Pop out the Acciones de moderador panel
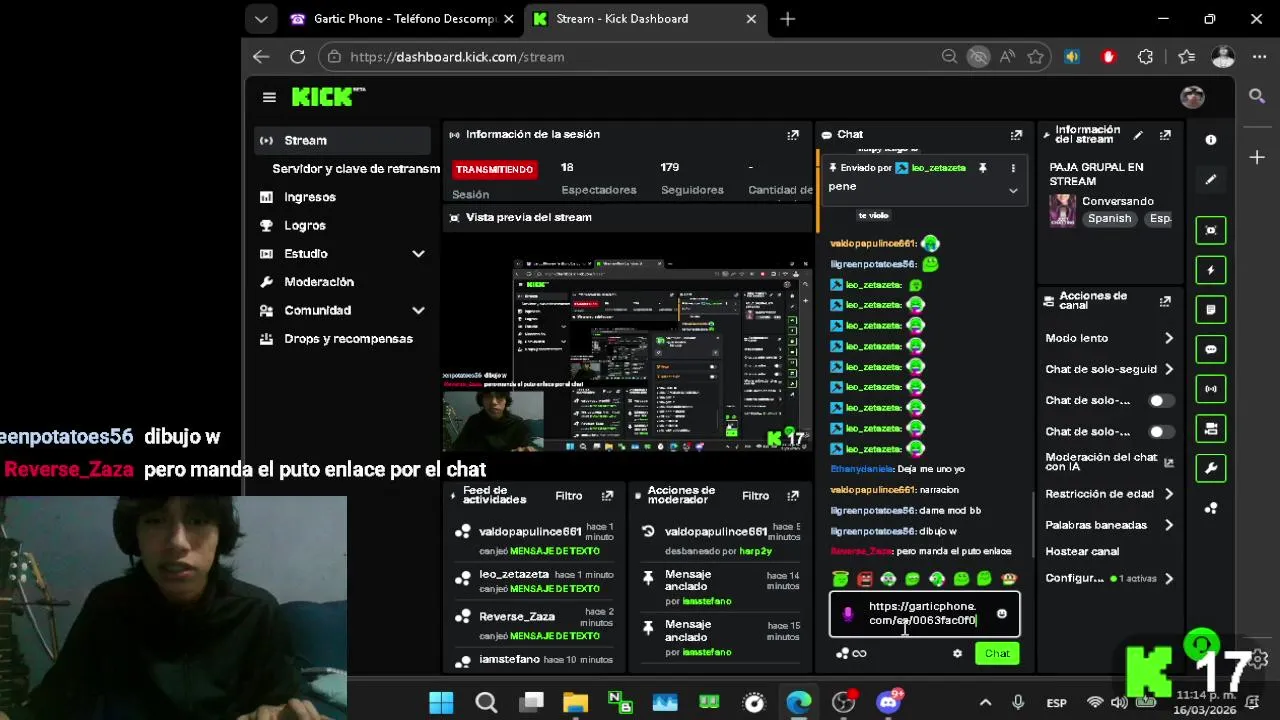Viewport: 1280px width, 720px height. pos(793,496)
